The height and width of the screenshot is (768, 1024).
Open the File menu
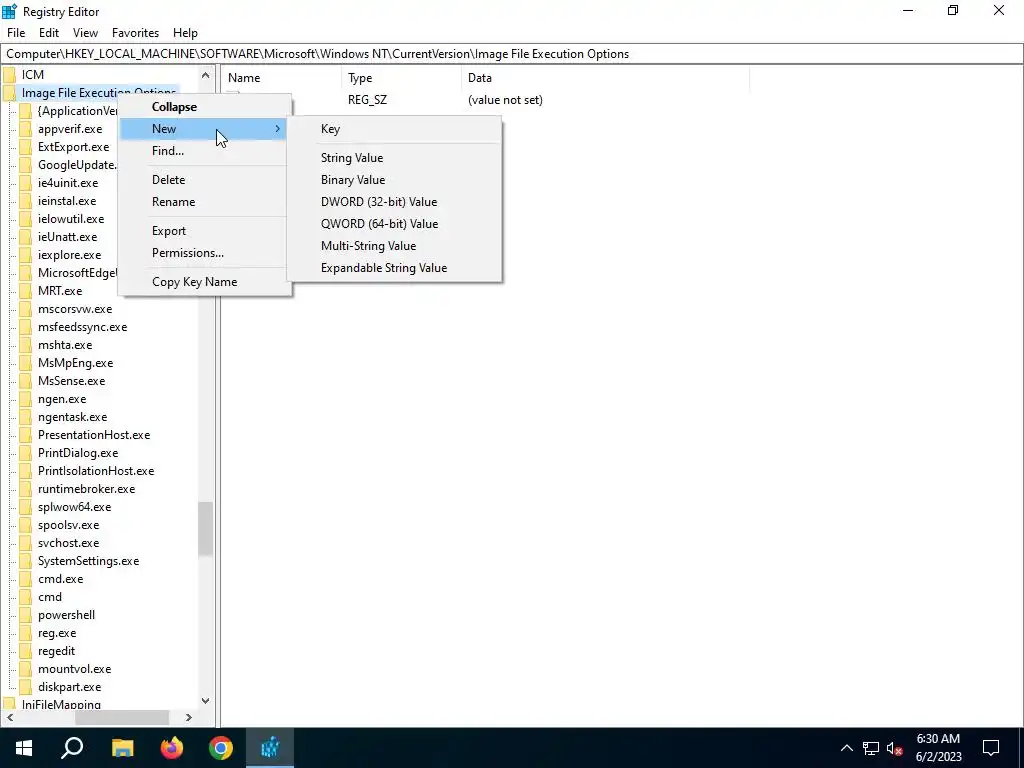pyautogui.click(x=16, y=33)
